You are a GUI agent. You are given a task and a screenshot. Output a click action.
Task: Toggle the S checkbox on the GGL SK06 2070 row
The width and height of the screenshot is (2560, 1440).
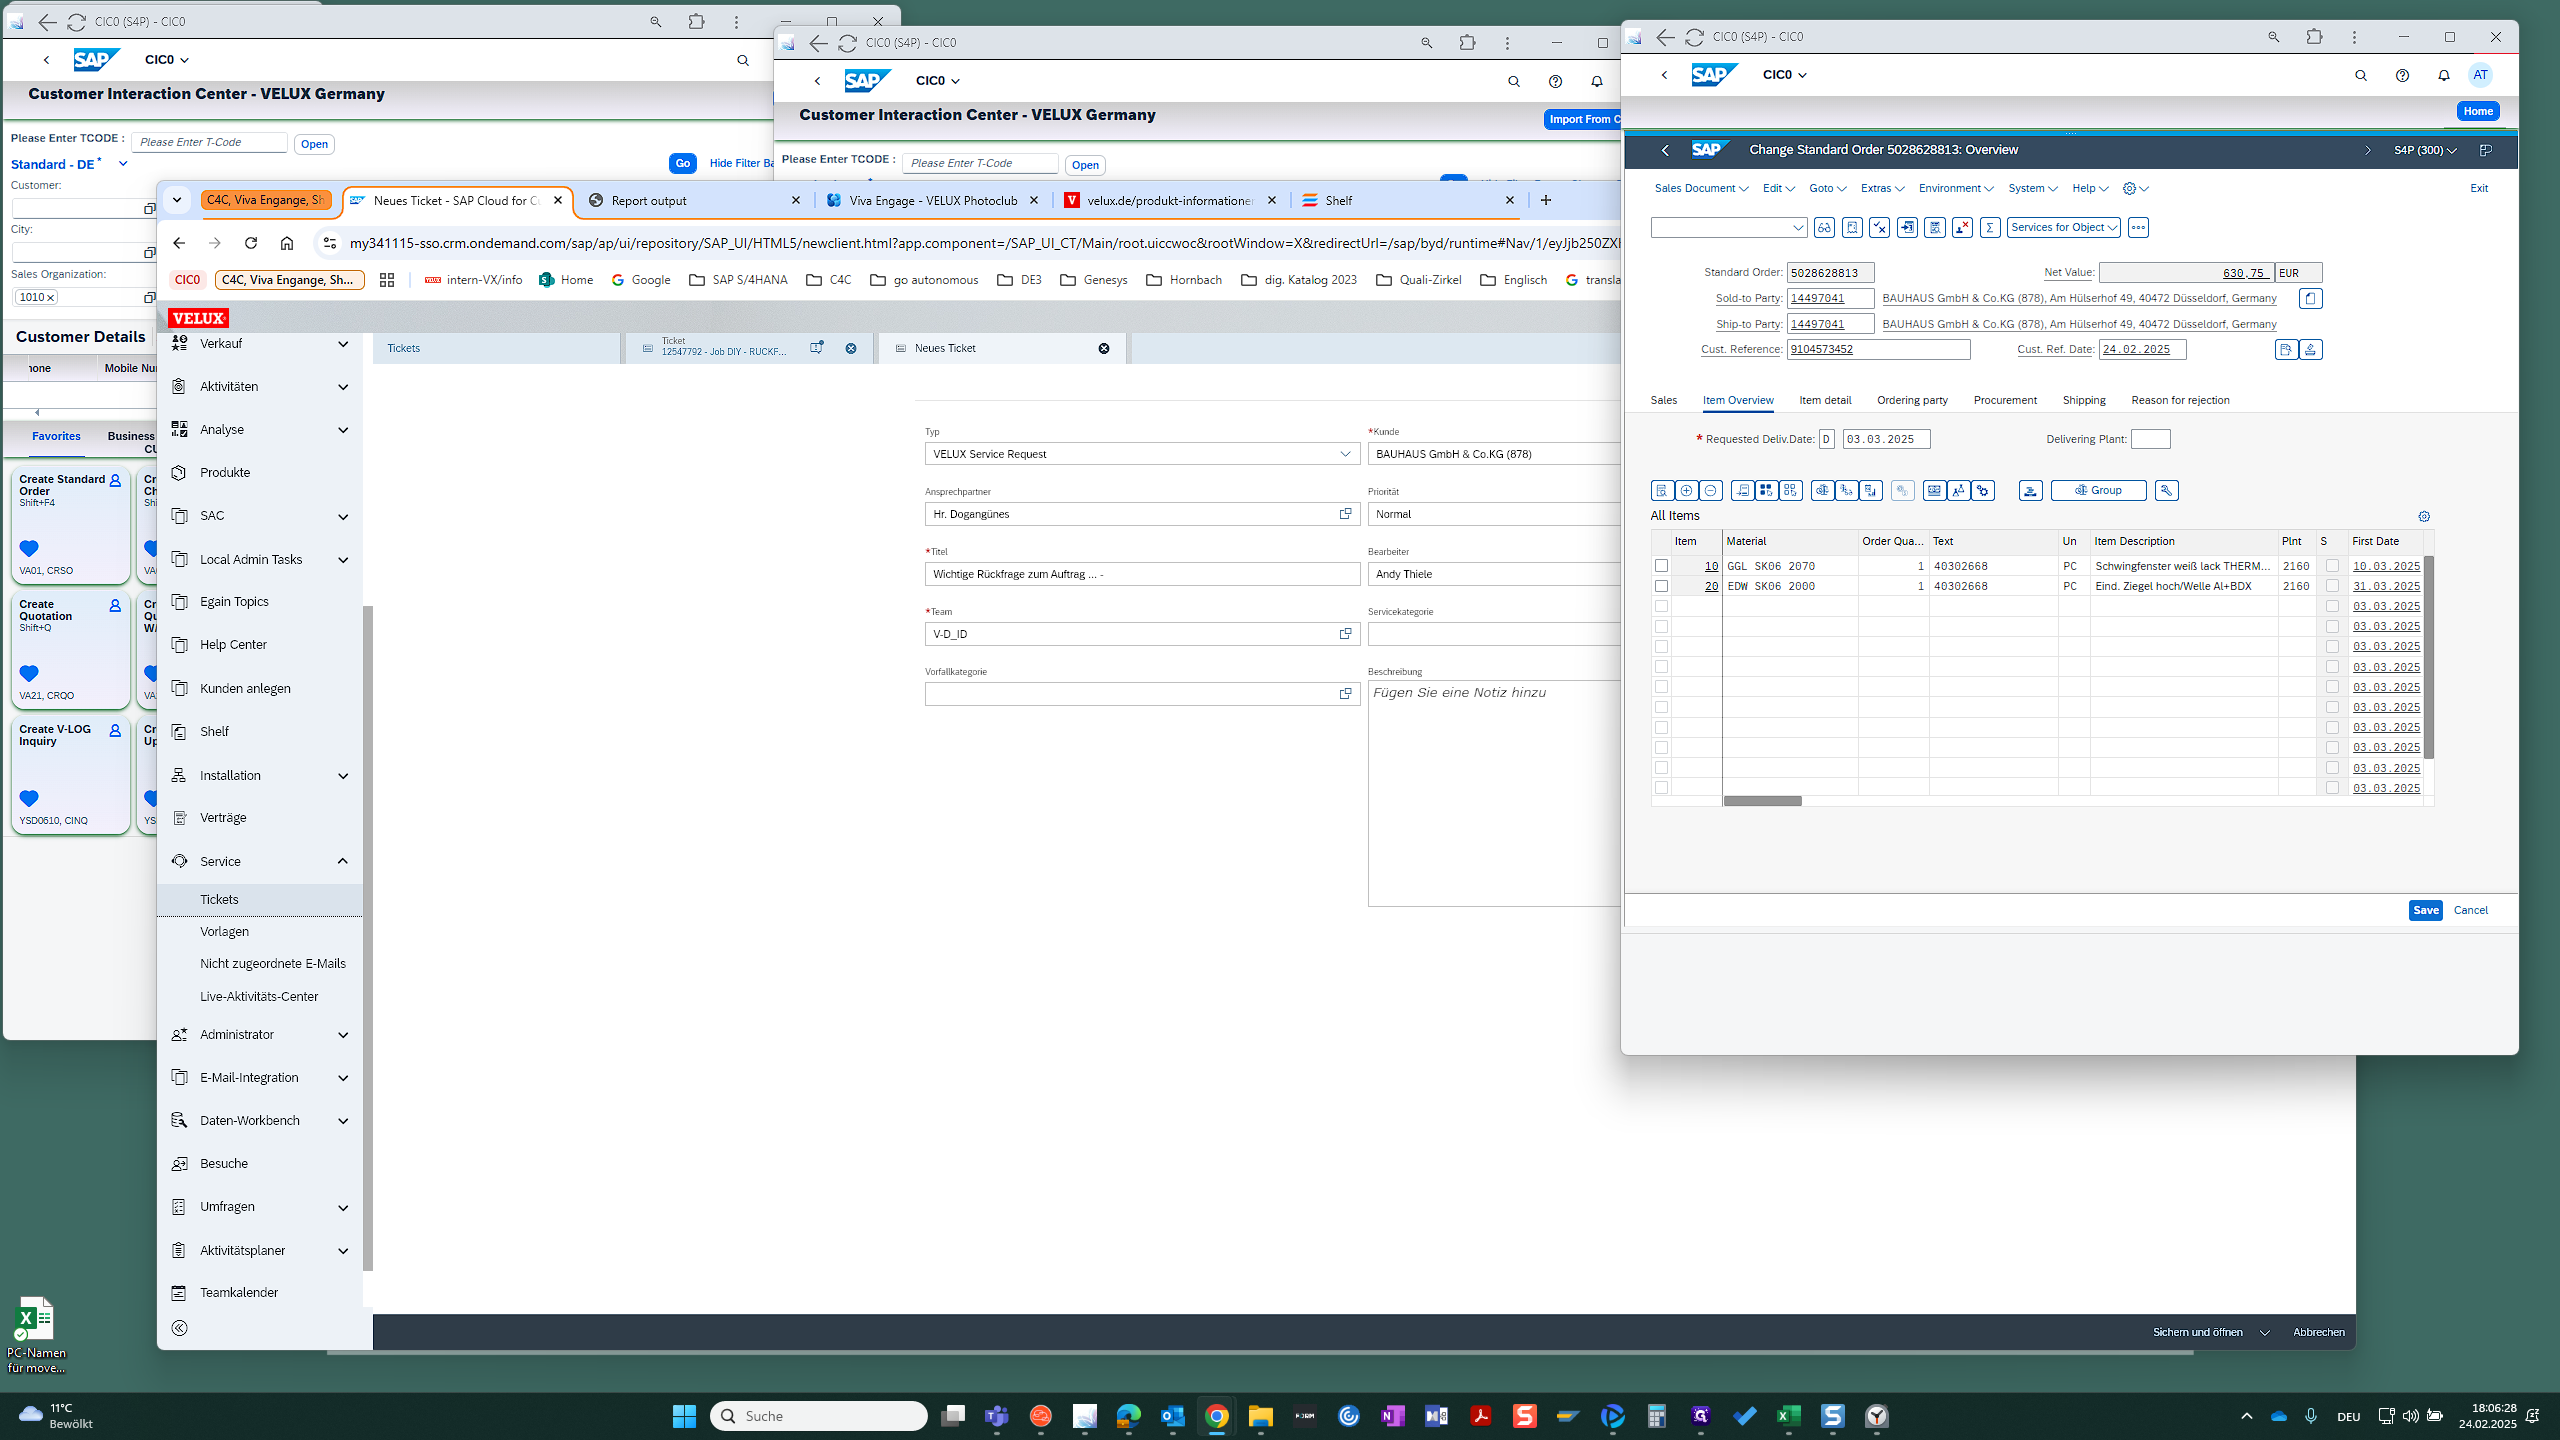pyautogui.click(x=2332, y=566)
